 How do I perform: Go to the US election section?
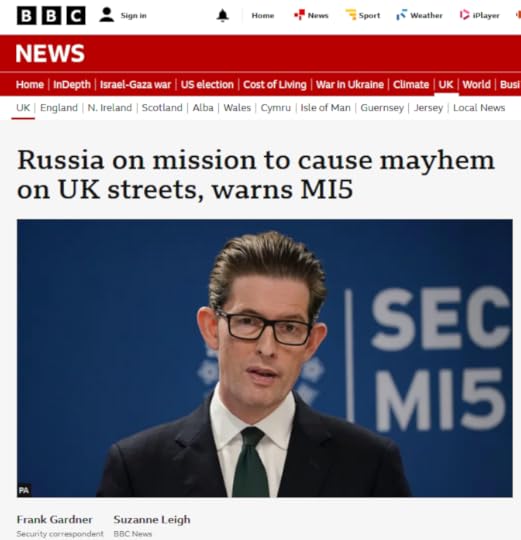point(207,84)
